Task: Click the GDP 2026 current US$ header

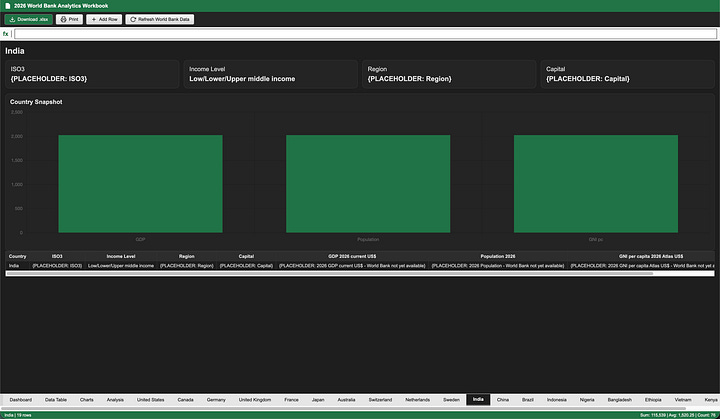Action: click(x=352, y=256)
